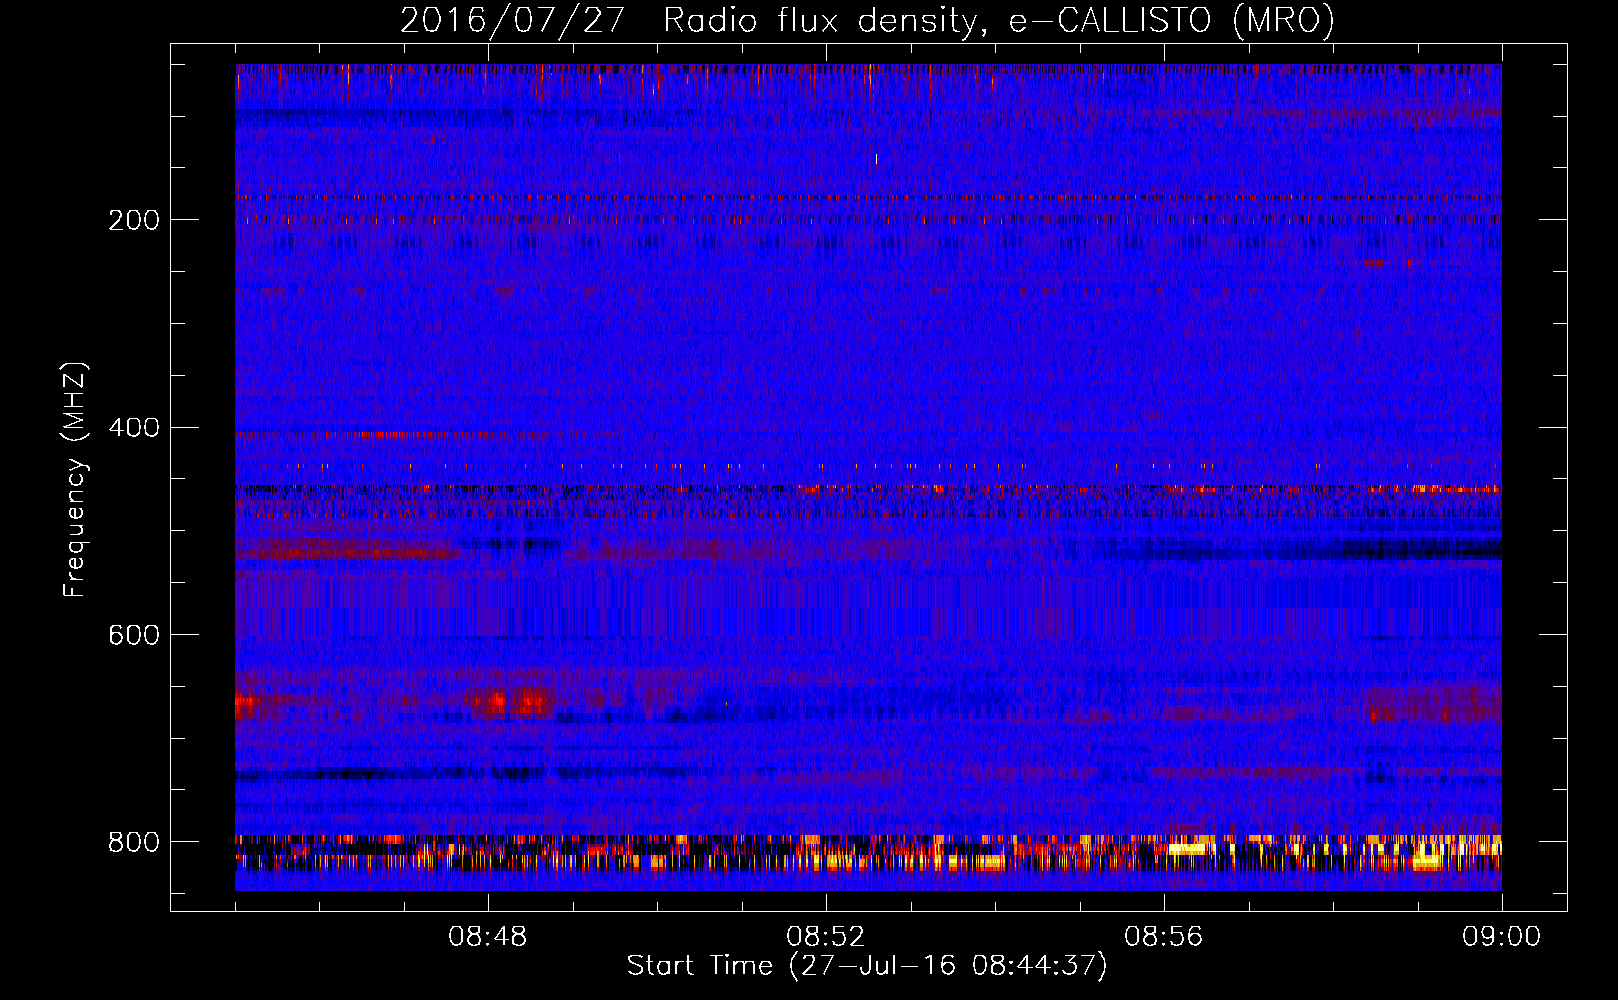Click the "Frequency (MHZ)" axis label
This screenshot has width=1618, height=1000.
pos(75,479)
